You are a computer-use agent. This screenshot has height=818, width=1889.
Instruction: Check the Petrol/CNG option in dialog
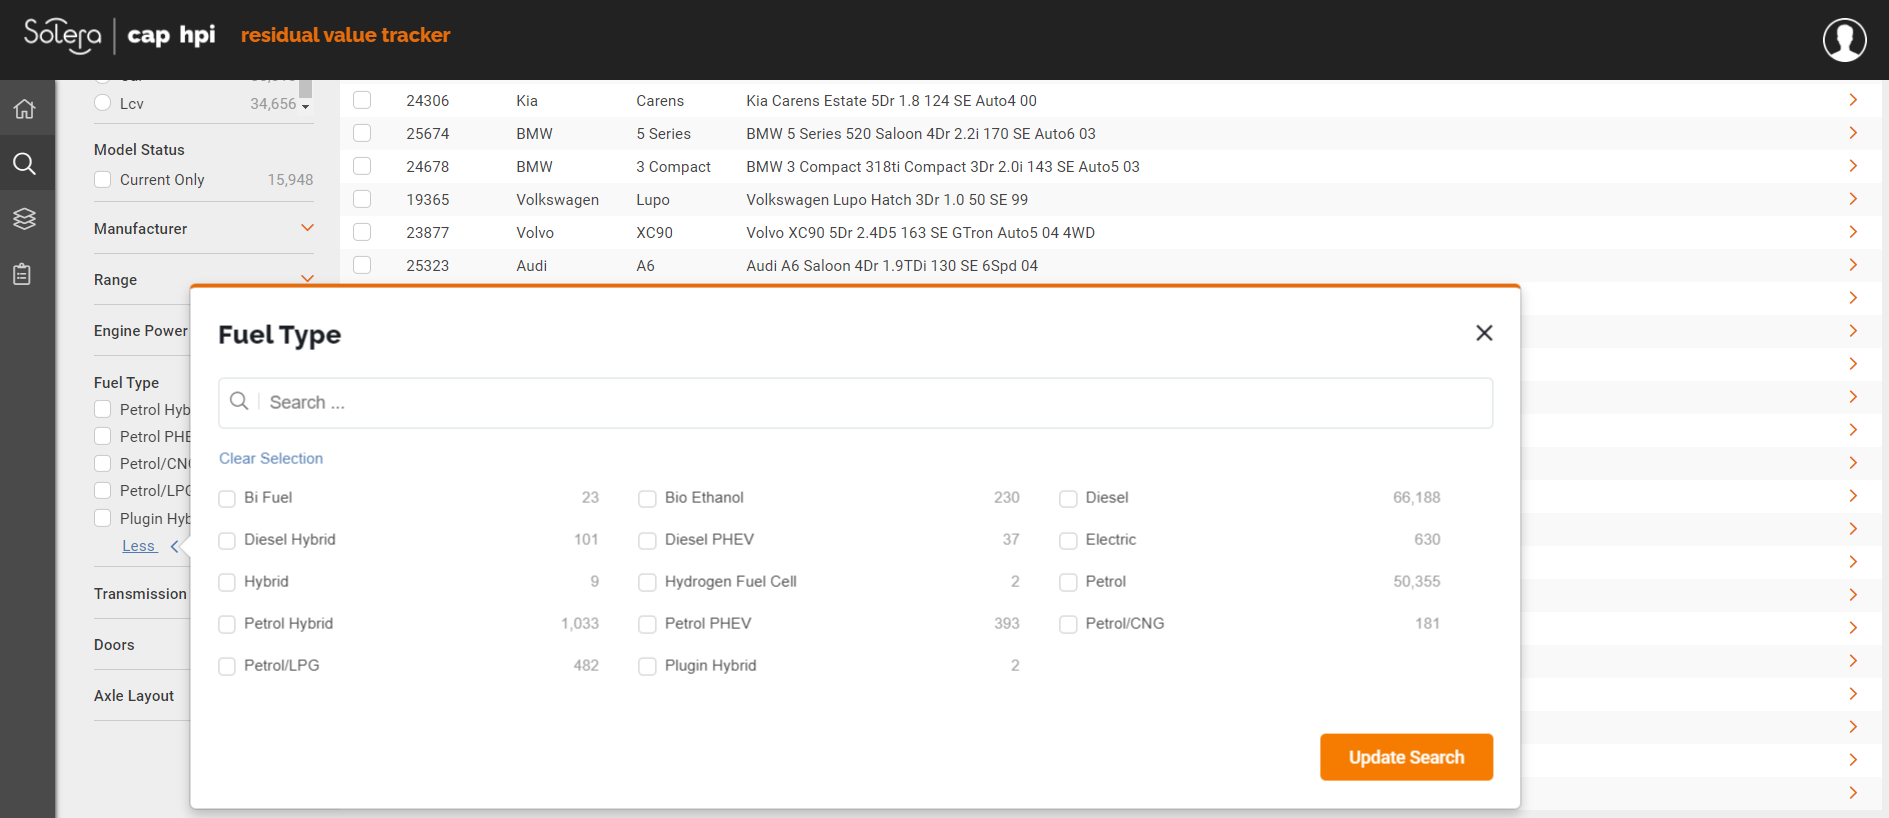[1068, 624]
